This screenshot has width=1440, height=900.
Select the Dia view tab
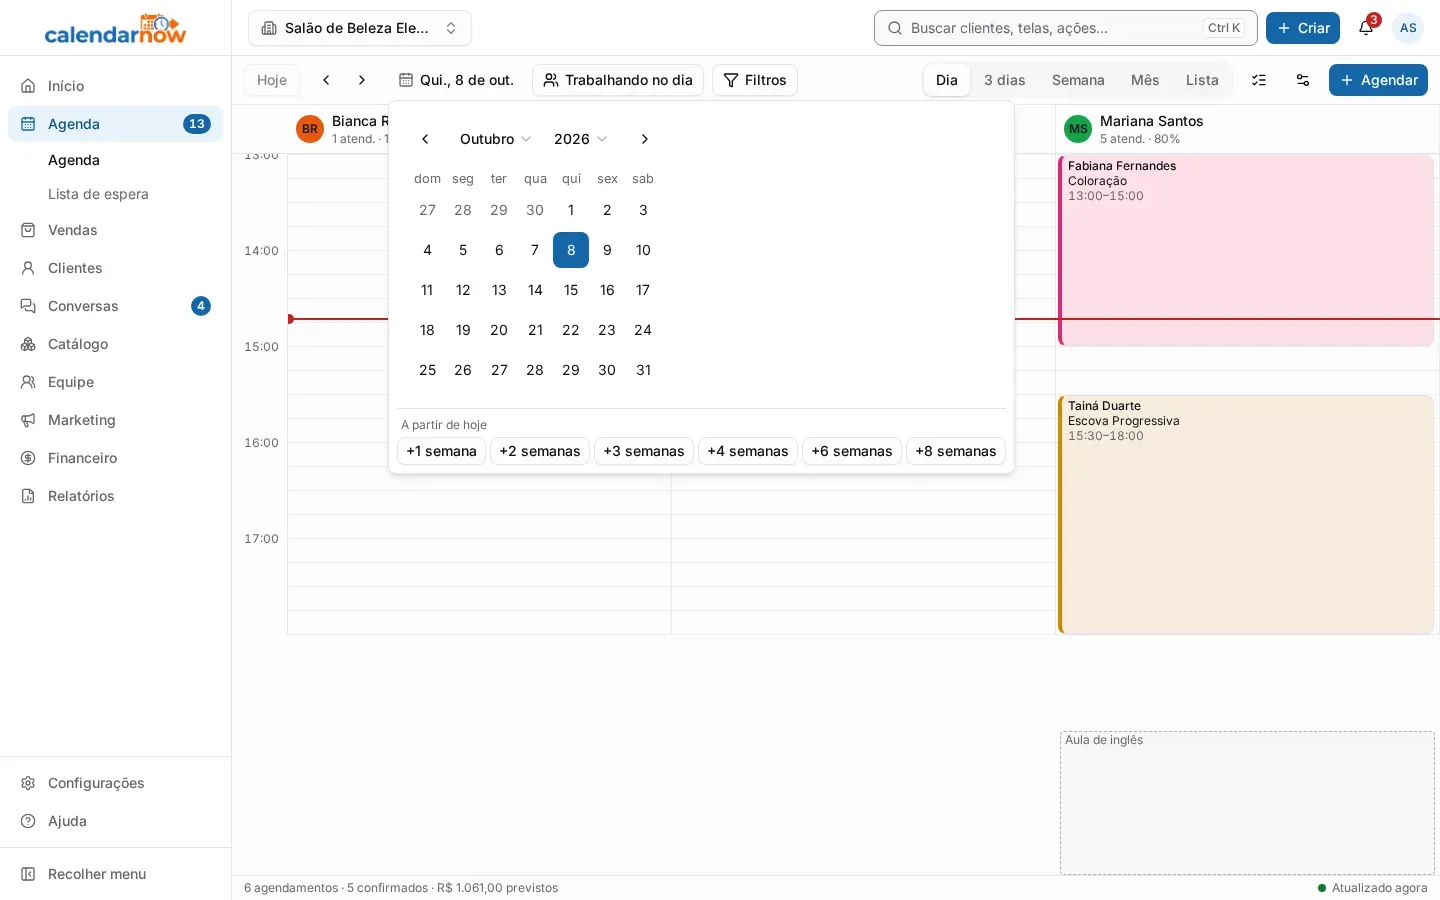coord(947,80)
